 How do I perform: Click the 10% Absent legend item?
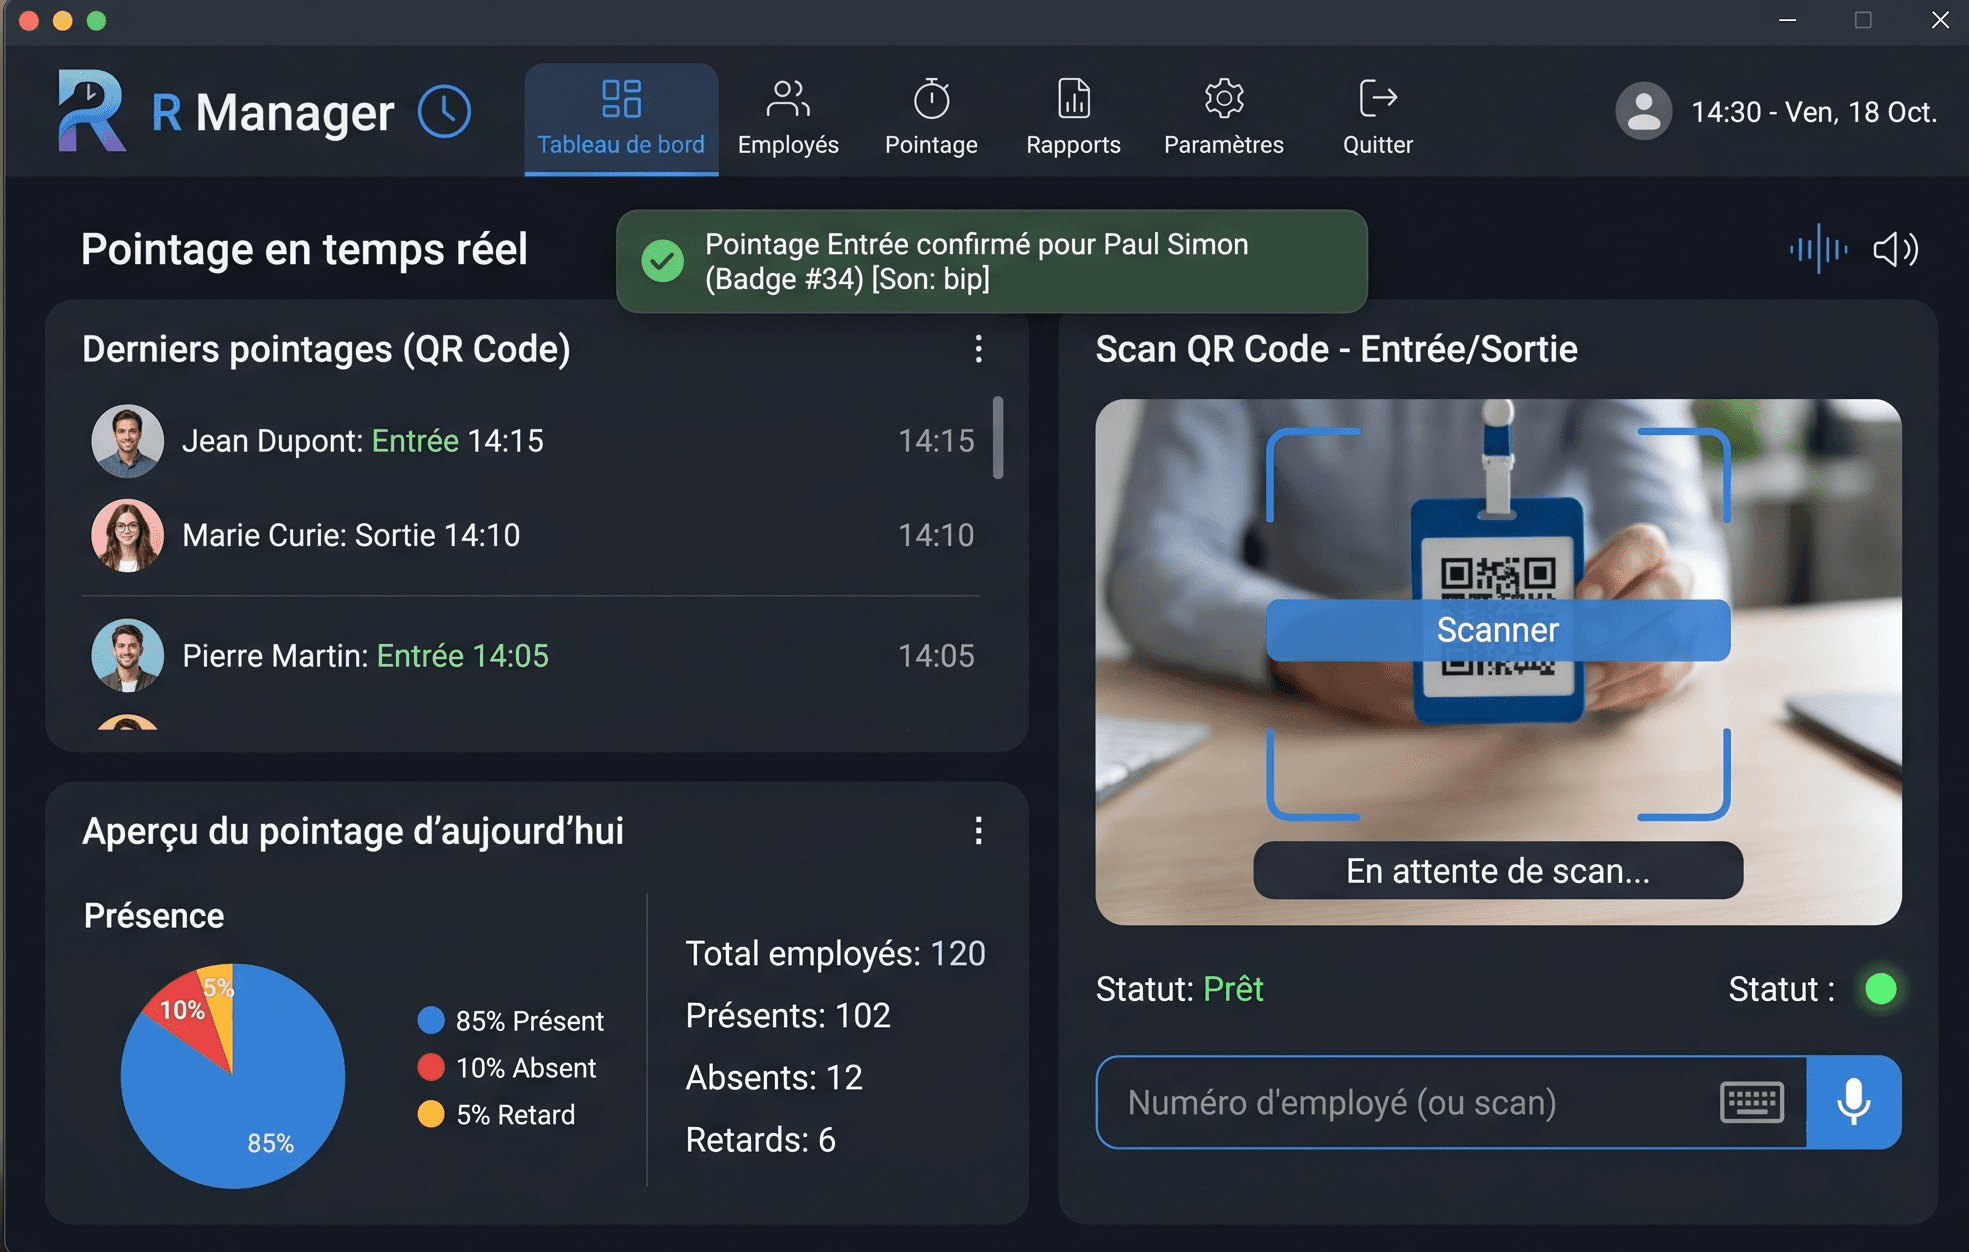[507, 1068]
